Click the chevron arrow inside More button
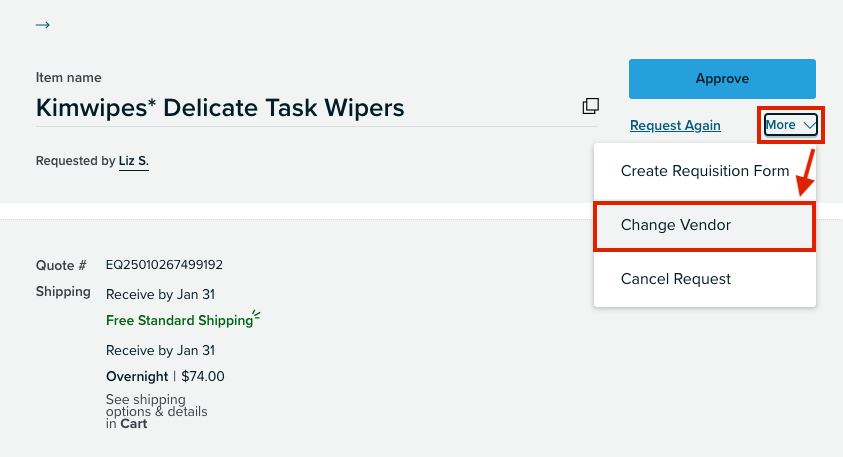 (809, 125)
